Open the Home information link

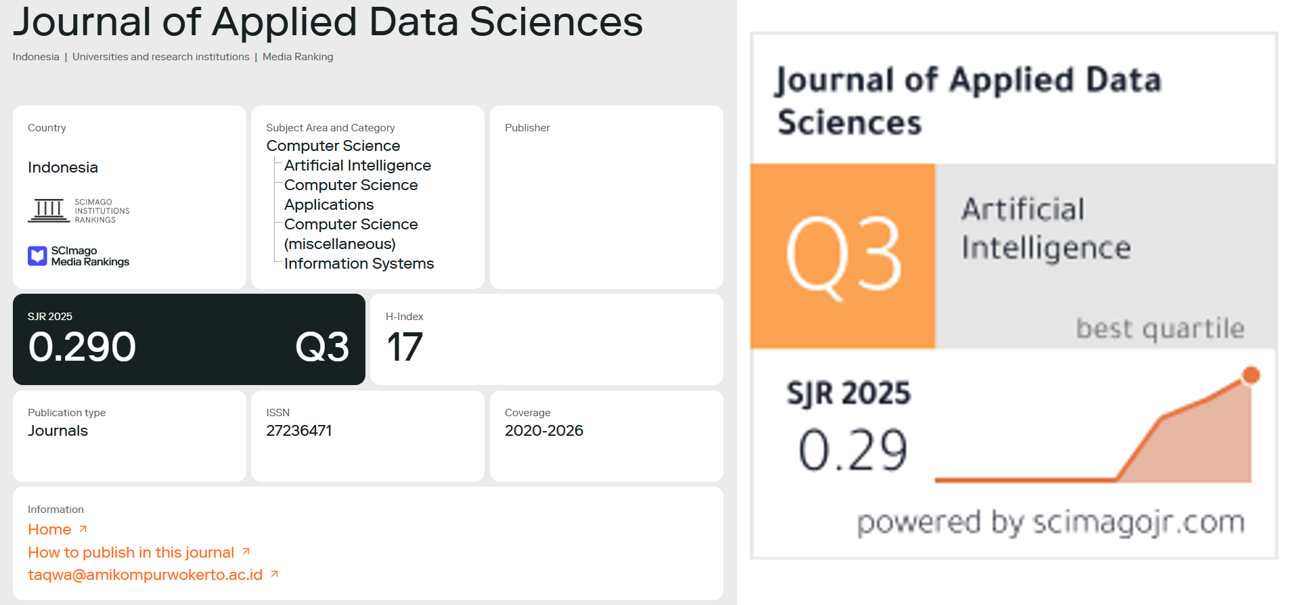tap(49, 529)
